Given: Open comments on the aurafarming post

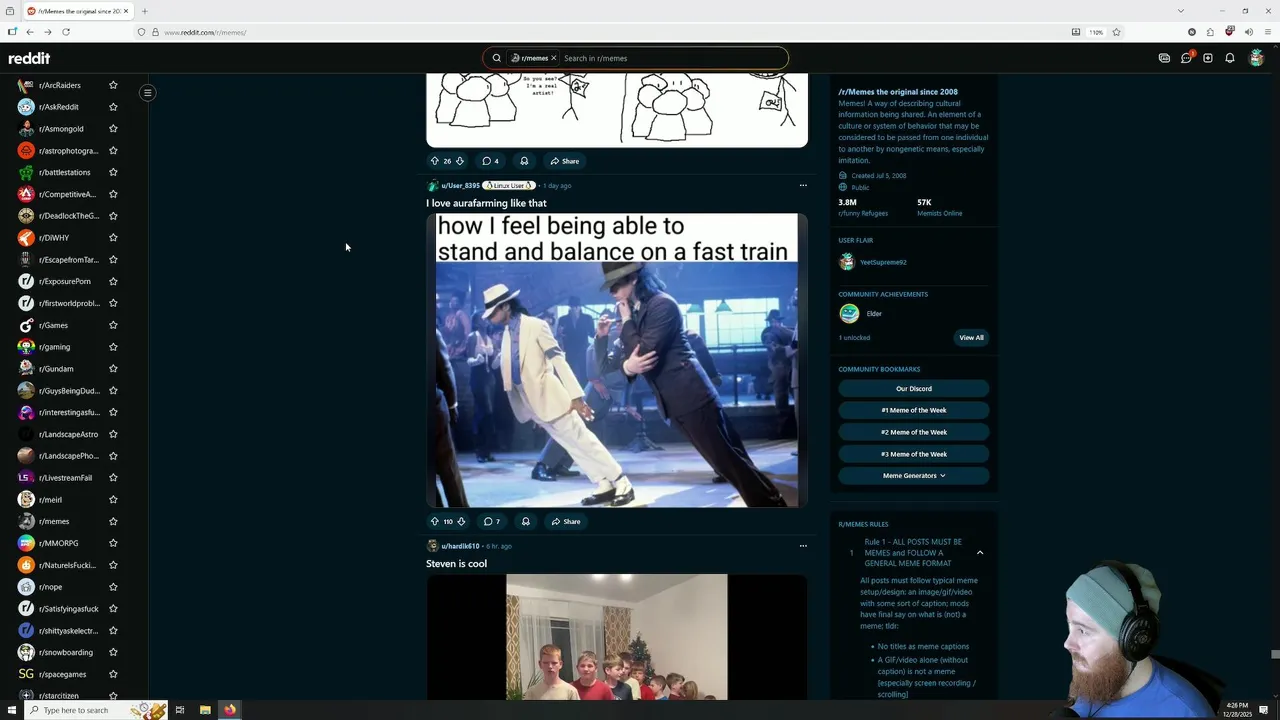Looking at the screenshot, I should point(491,521).
